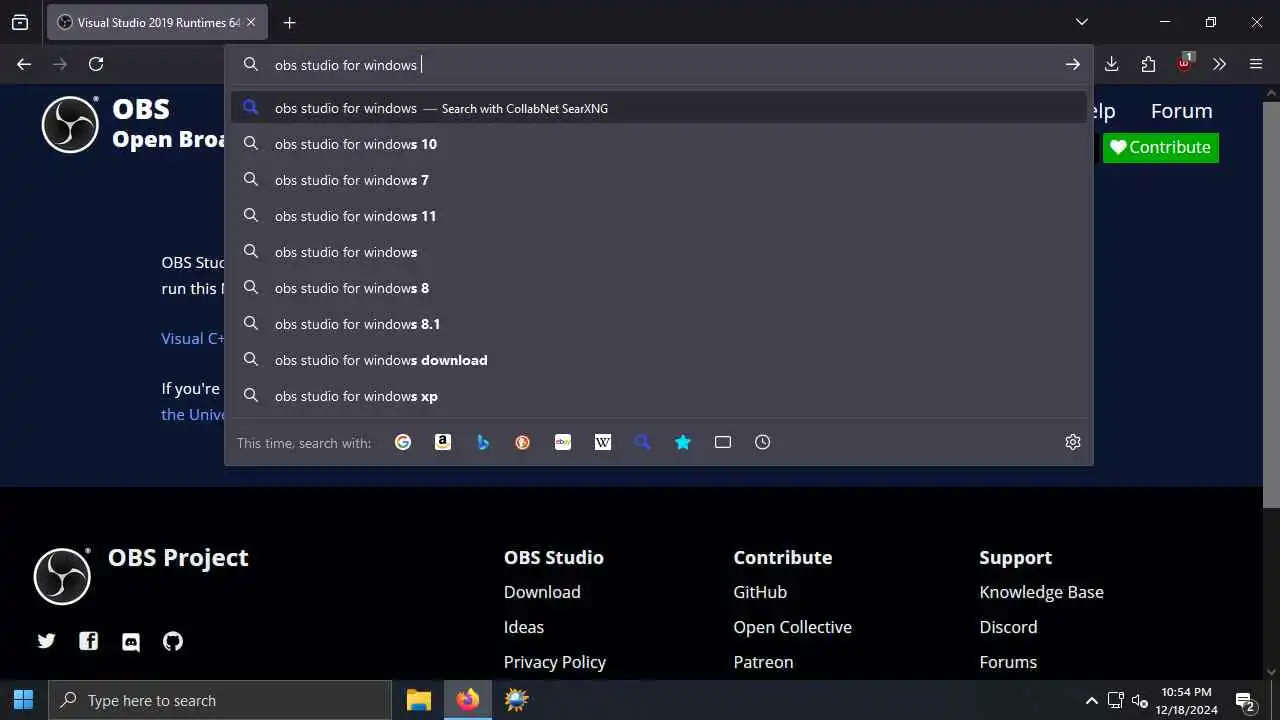Go back to previous page

tap(24, 64)
